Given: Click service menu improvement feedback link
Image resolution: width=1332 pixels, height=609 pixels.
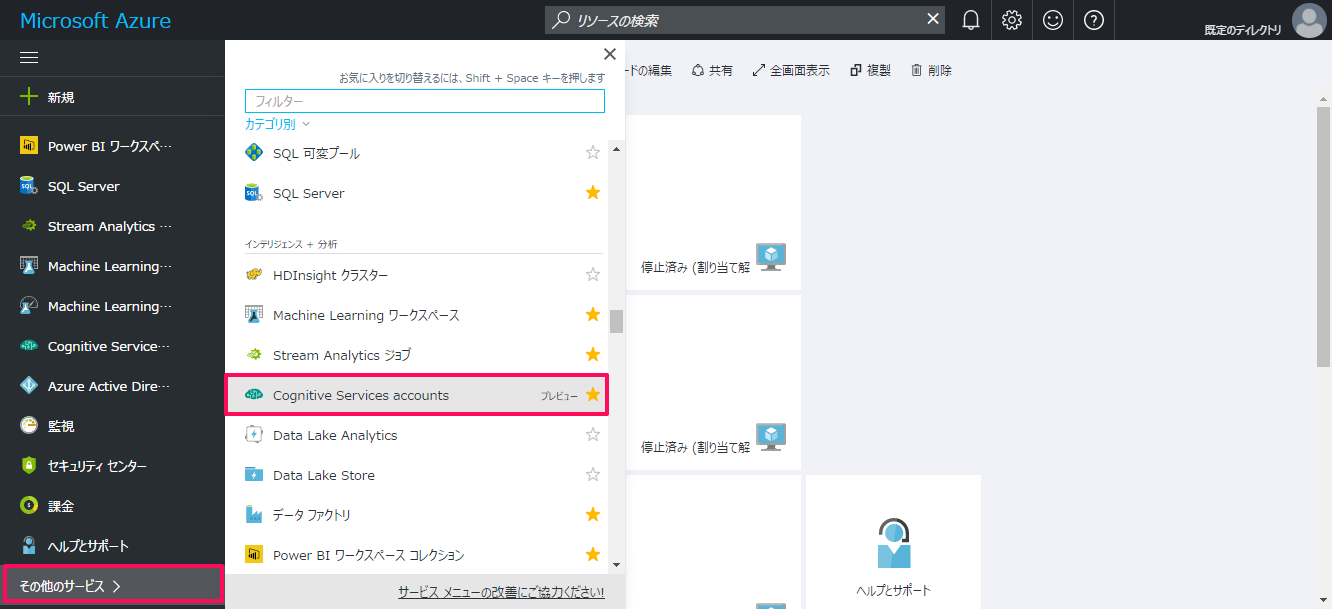Looking at the screenshot, I should tap(501, 592).
